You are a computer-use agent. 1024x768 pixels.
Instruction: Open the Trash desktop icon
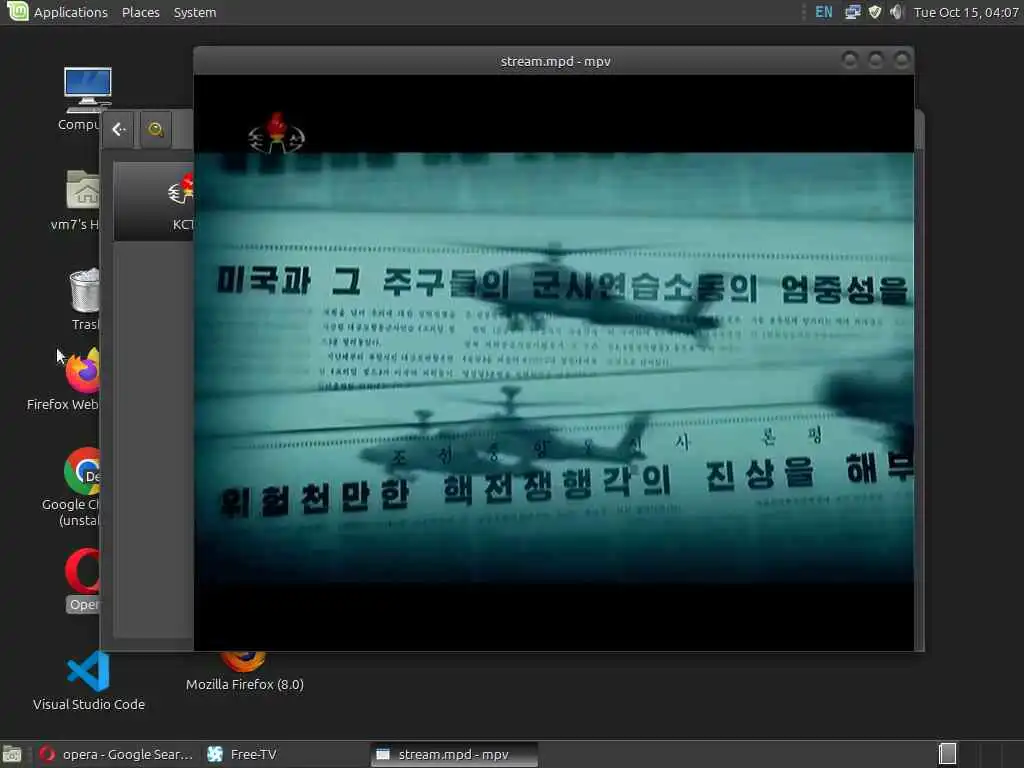[x=84, y=291]
